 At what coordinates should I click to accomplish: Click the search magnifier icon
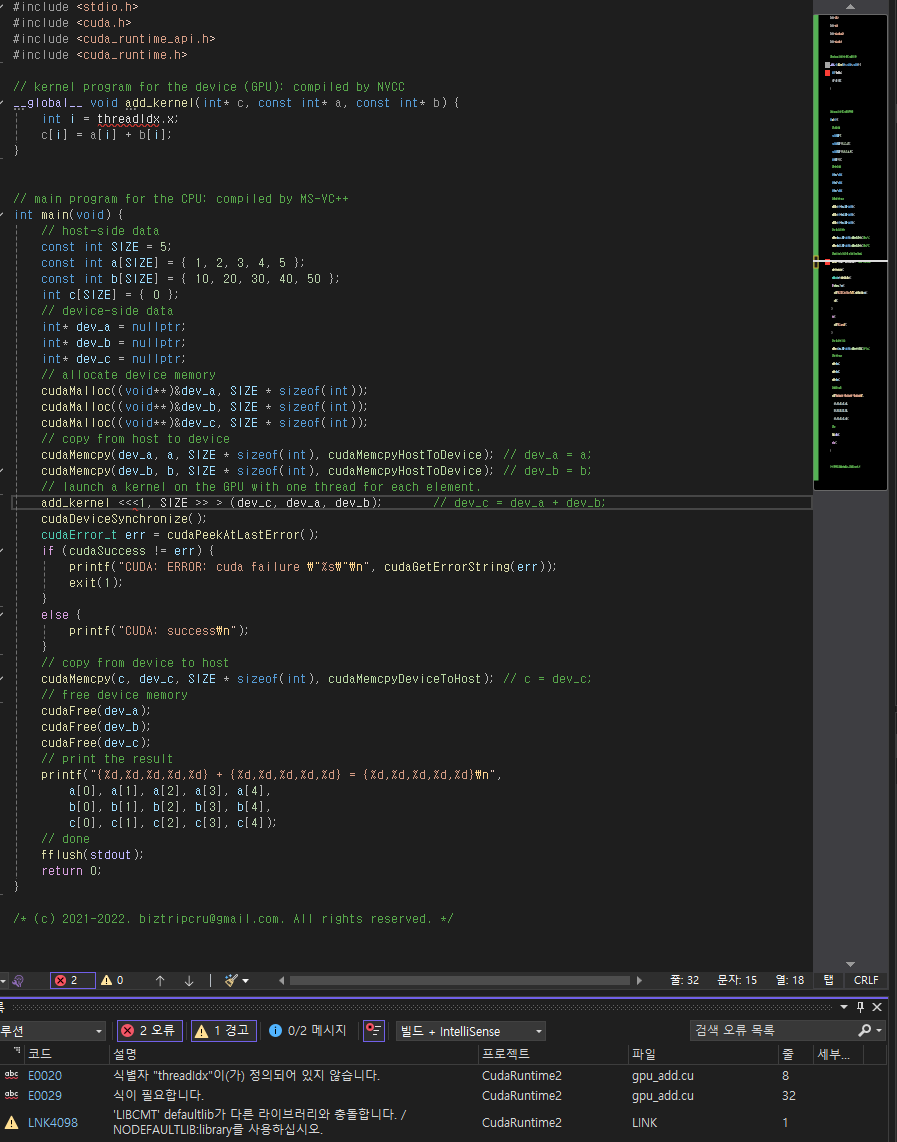click(x=864, y=1031)
